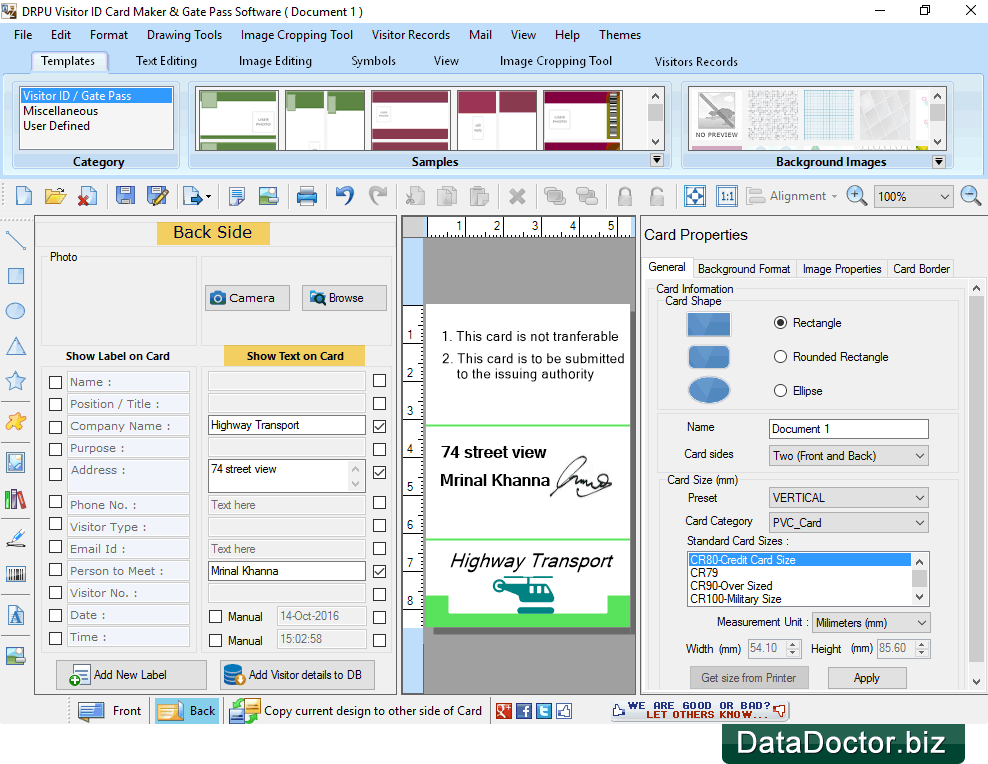Select Rounded Rectangle card shape
This screenshot has height=764, width=988.
pyautogui.click(x=780, y=356)
